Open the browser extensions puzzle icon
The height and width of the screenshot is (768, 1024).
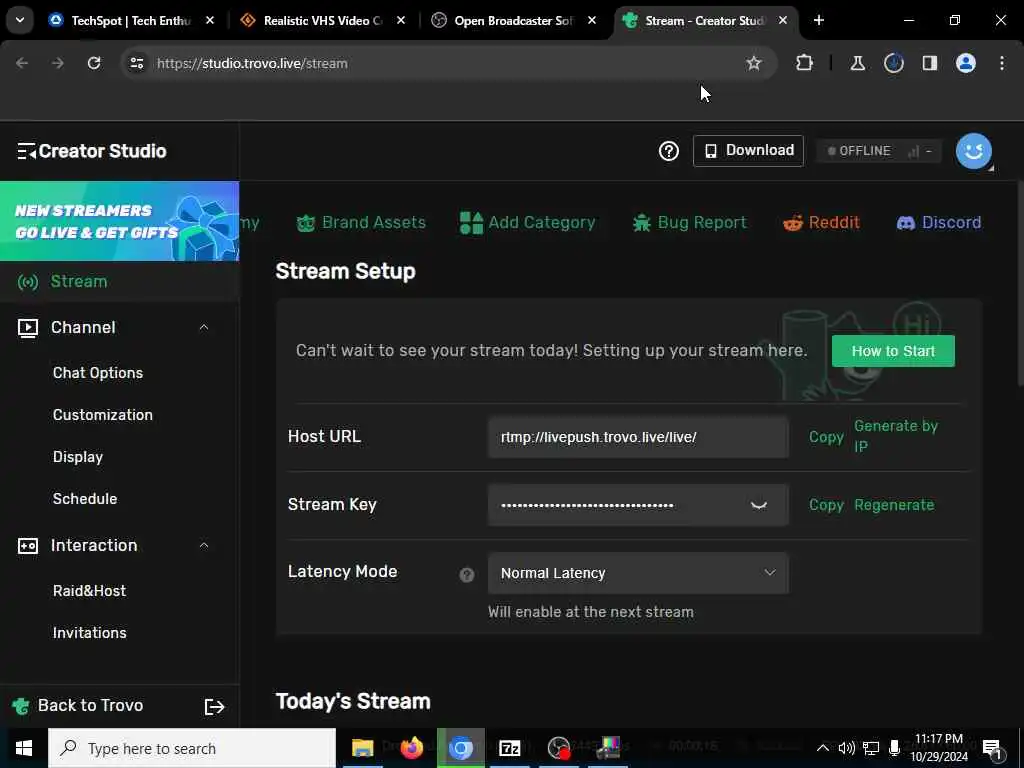pos(805,63)
